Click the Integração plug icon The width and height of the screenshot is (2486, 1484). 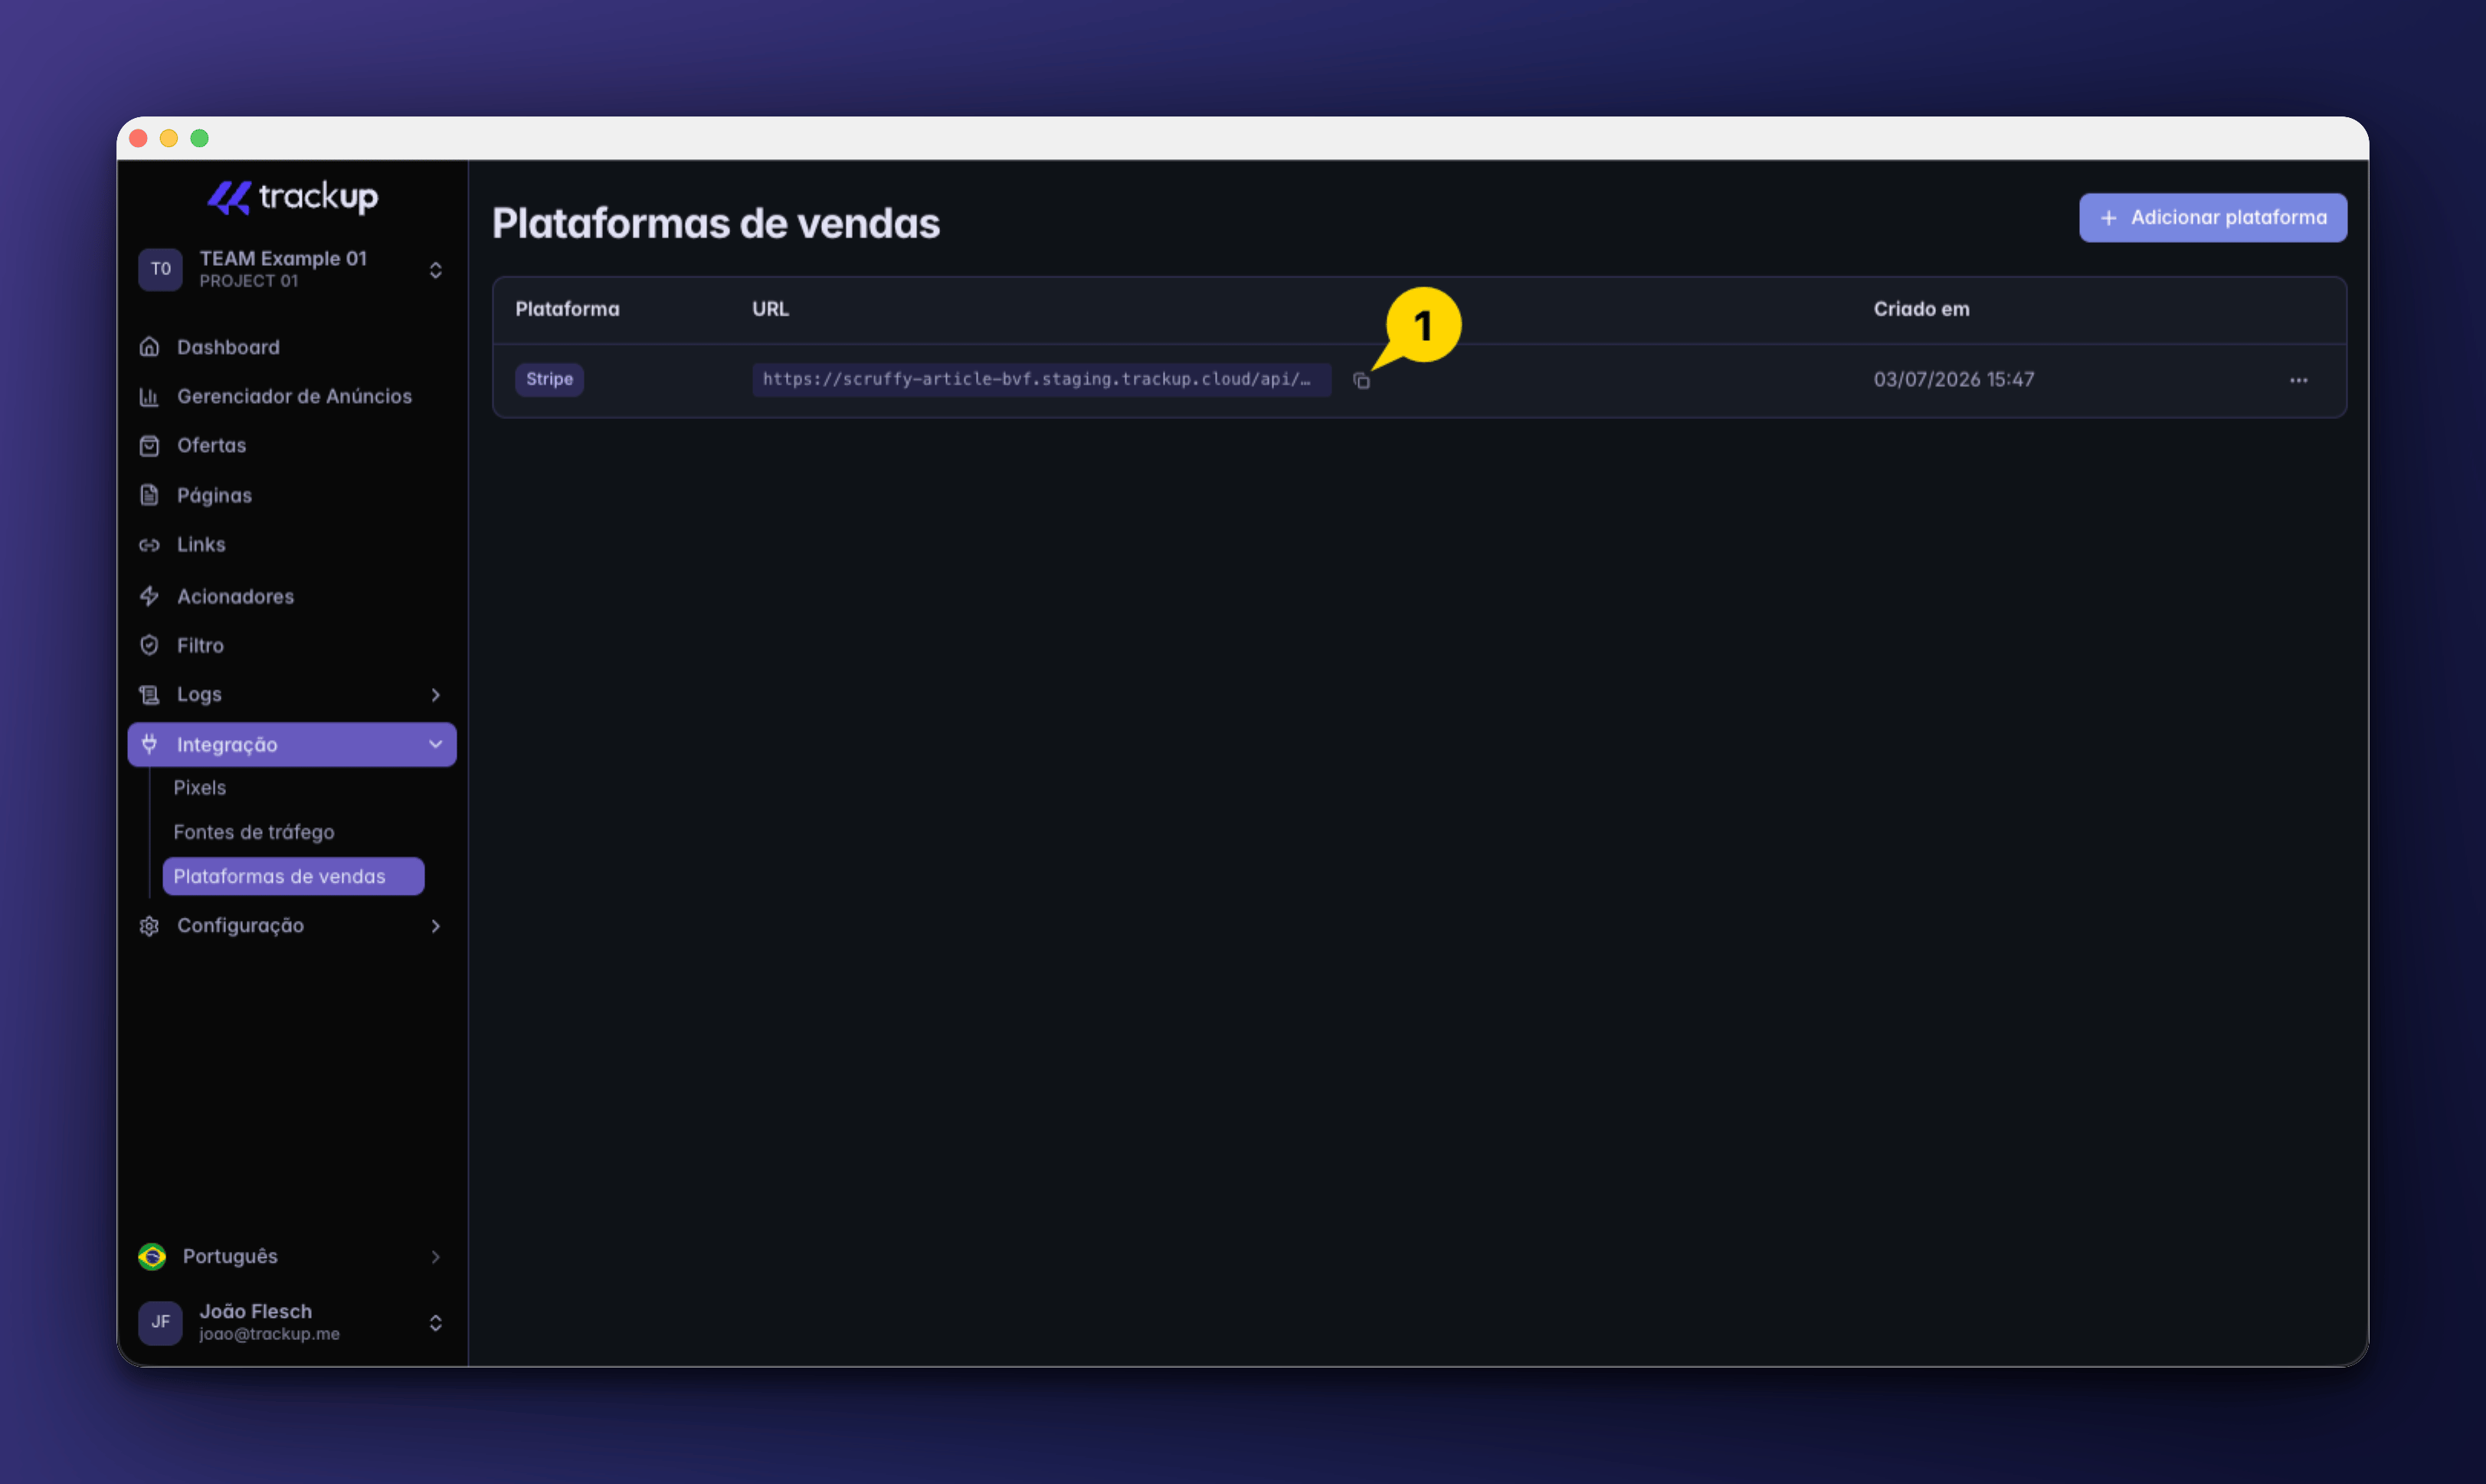point(149,744)
